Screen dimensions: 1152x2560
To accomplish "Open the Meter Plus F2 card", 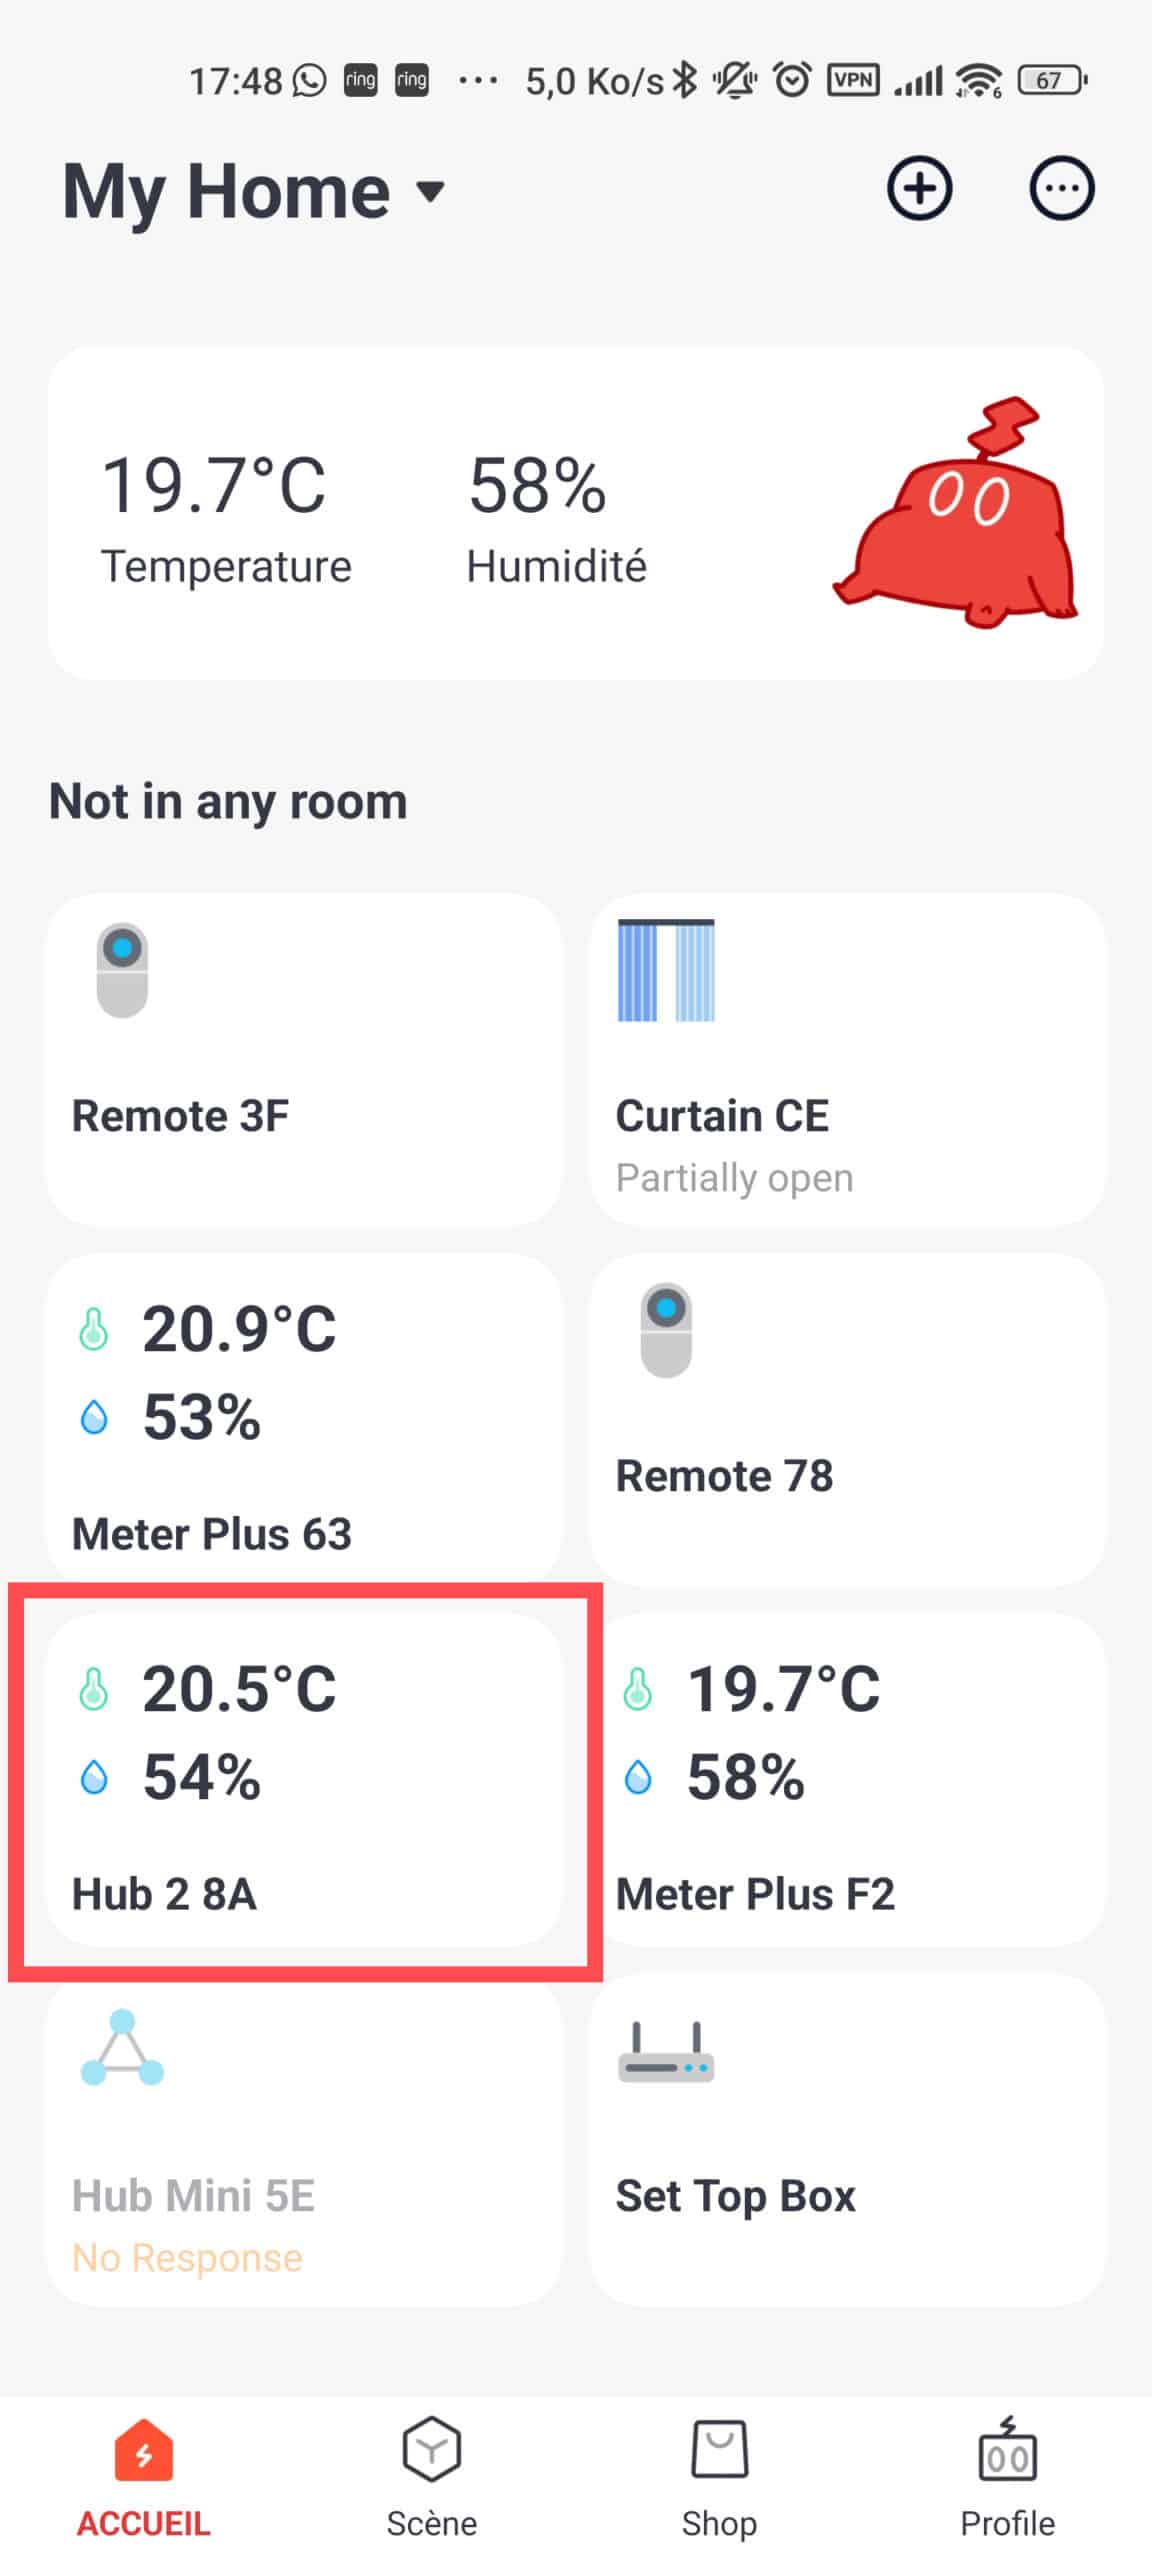I will (x=848, y=1779).
